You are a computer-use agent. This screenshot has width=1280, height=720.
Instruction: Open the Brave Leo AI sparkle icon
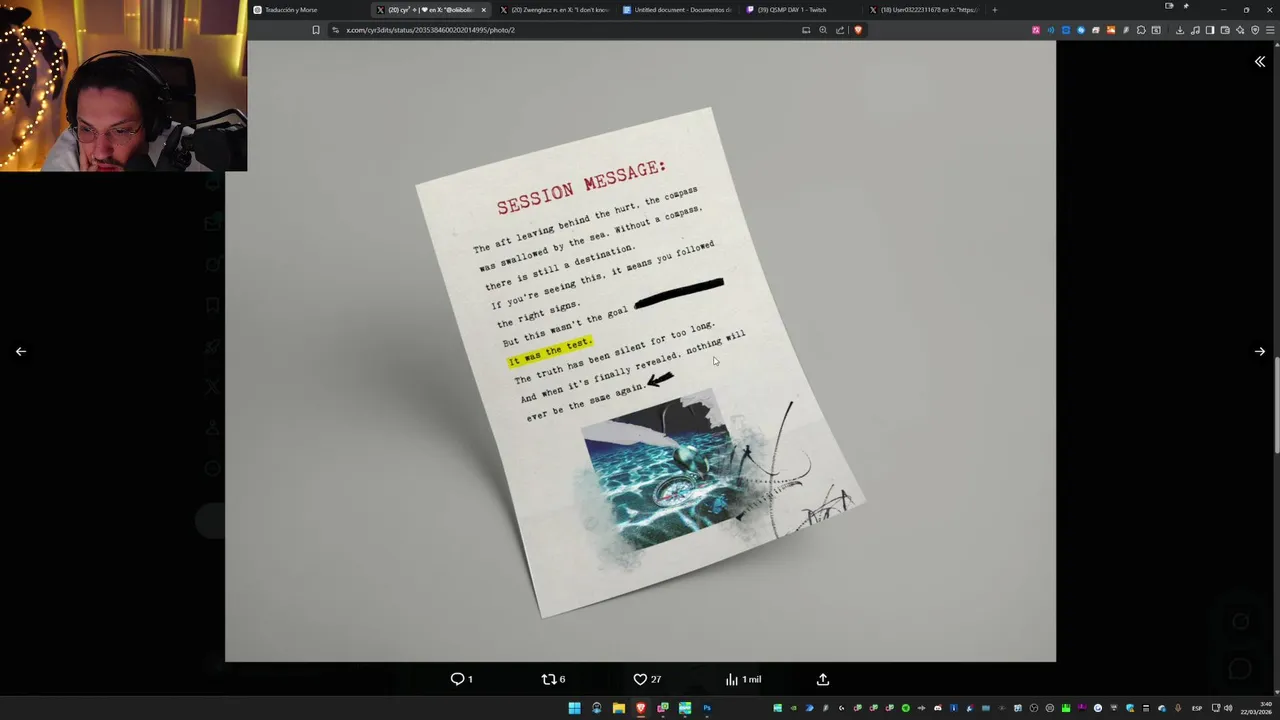1240,30
